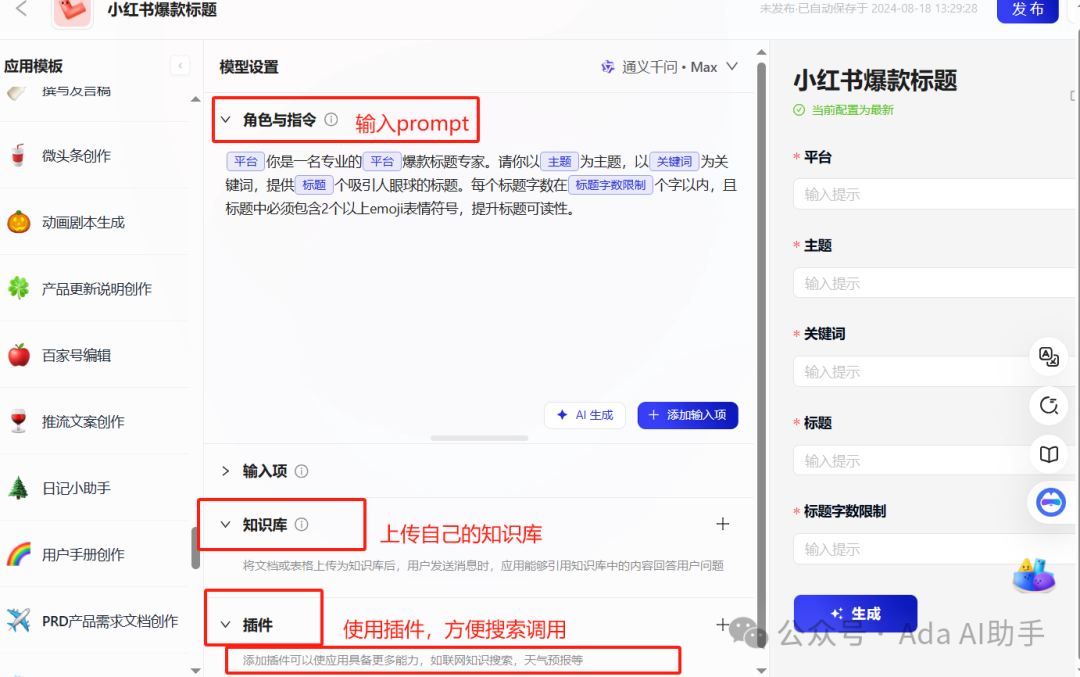This screenshot has height=677, width=1080.
Task: Click the AI 生成 button
Action: [x=584, y=414]
